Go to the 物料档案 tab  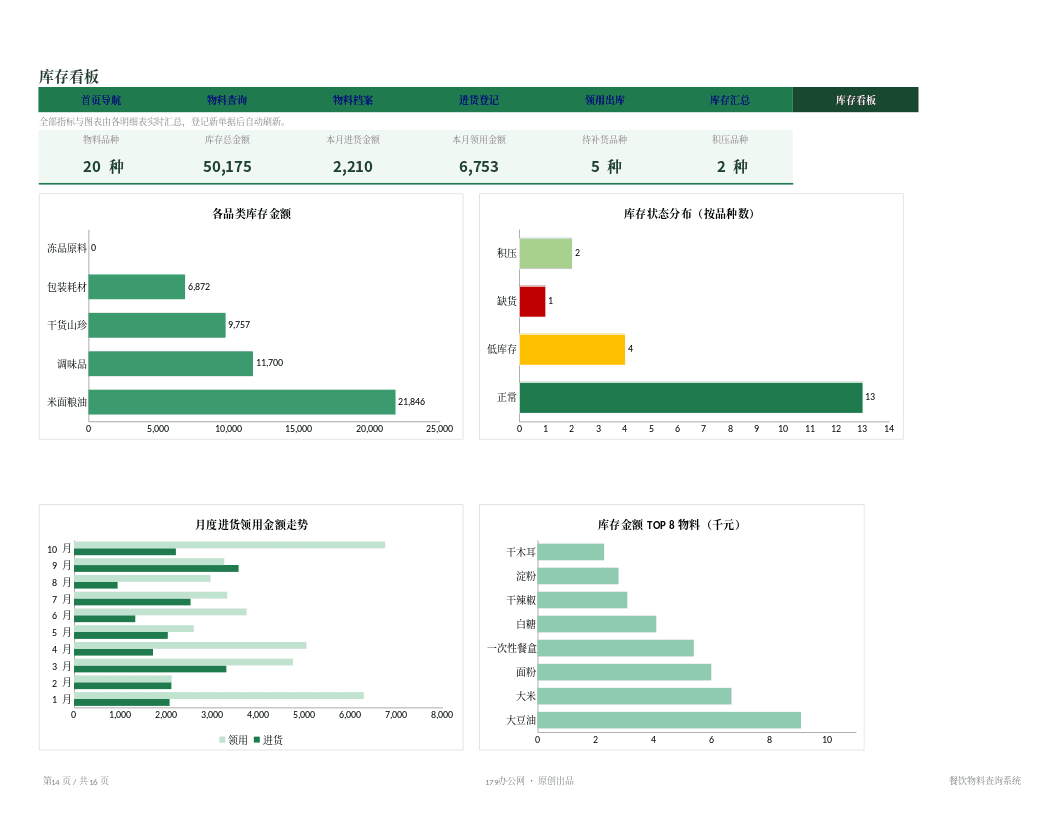click(x=353, y=100)
